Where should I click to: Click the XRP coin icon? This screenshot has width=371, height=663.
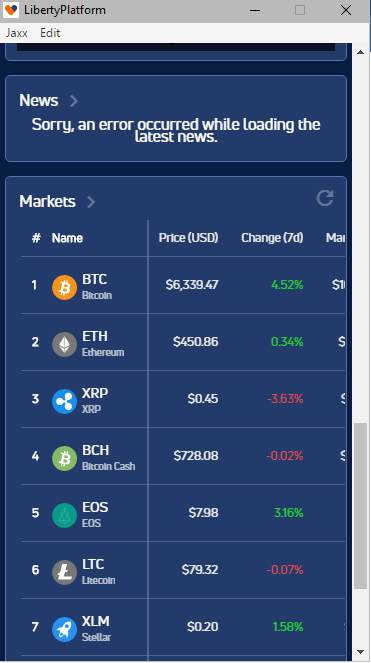click(64, 401)
